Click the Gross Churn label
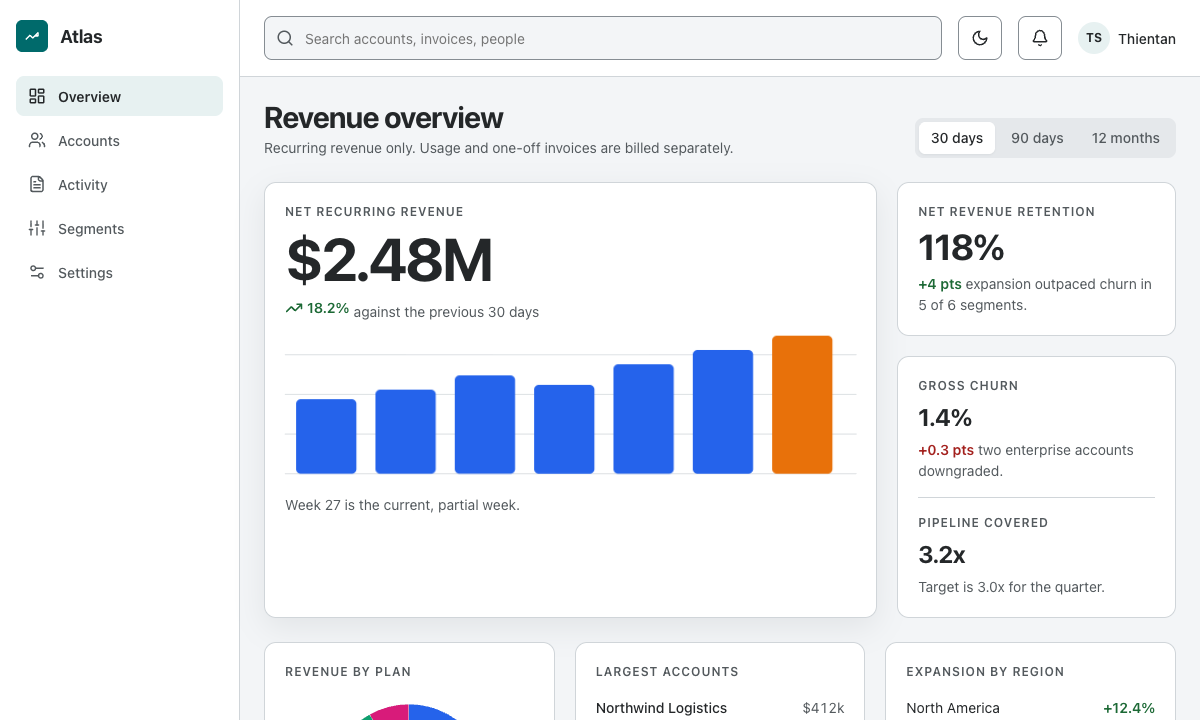Screen dimensions: 1200x720 point(968,386)
